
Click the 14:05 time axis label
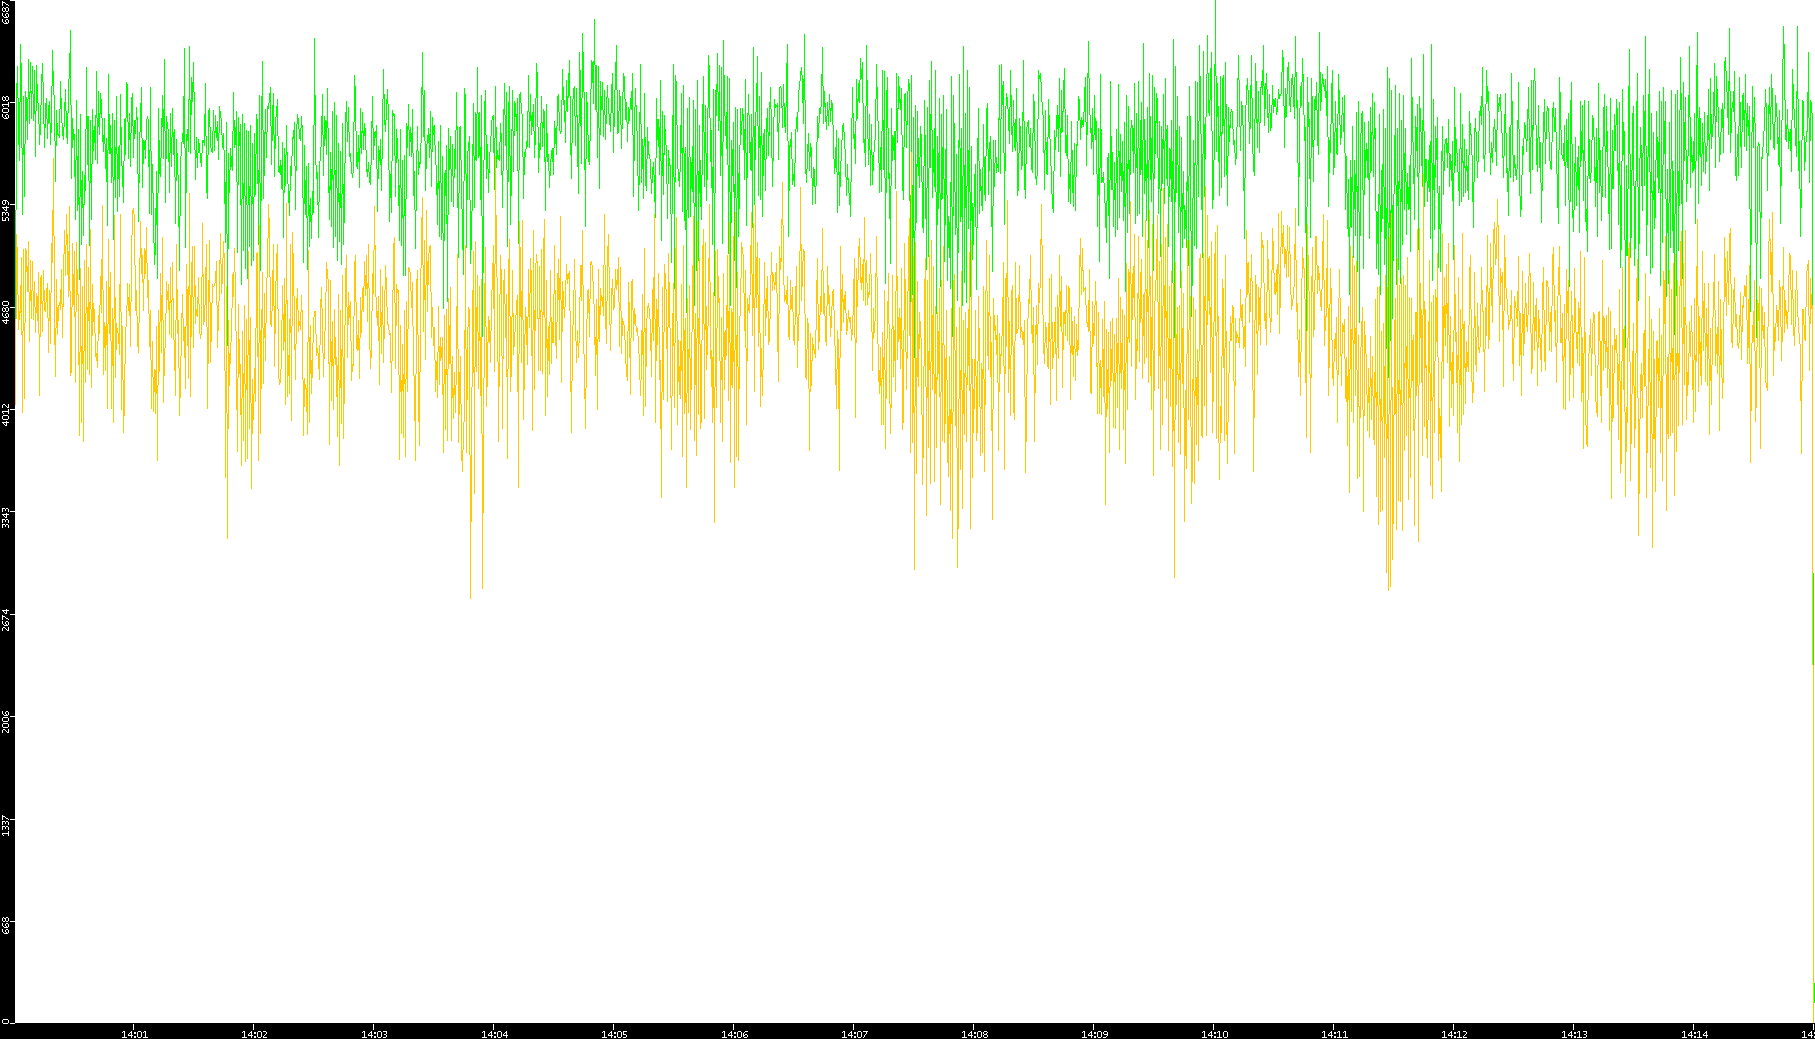(614, 1034)
